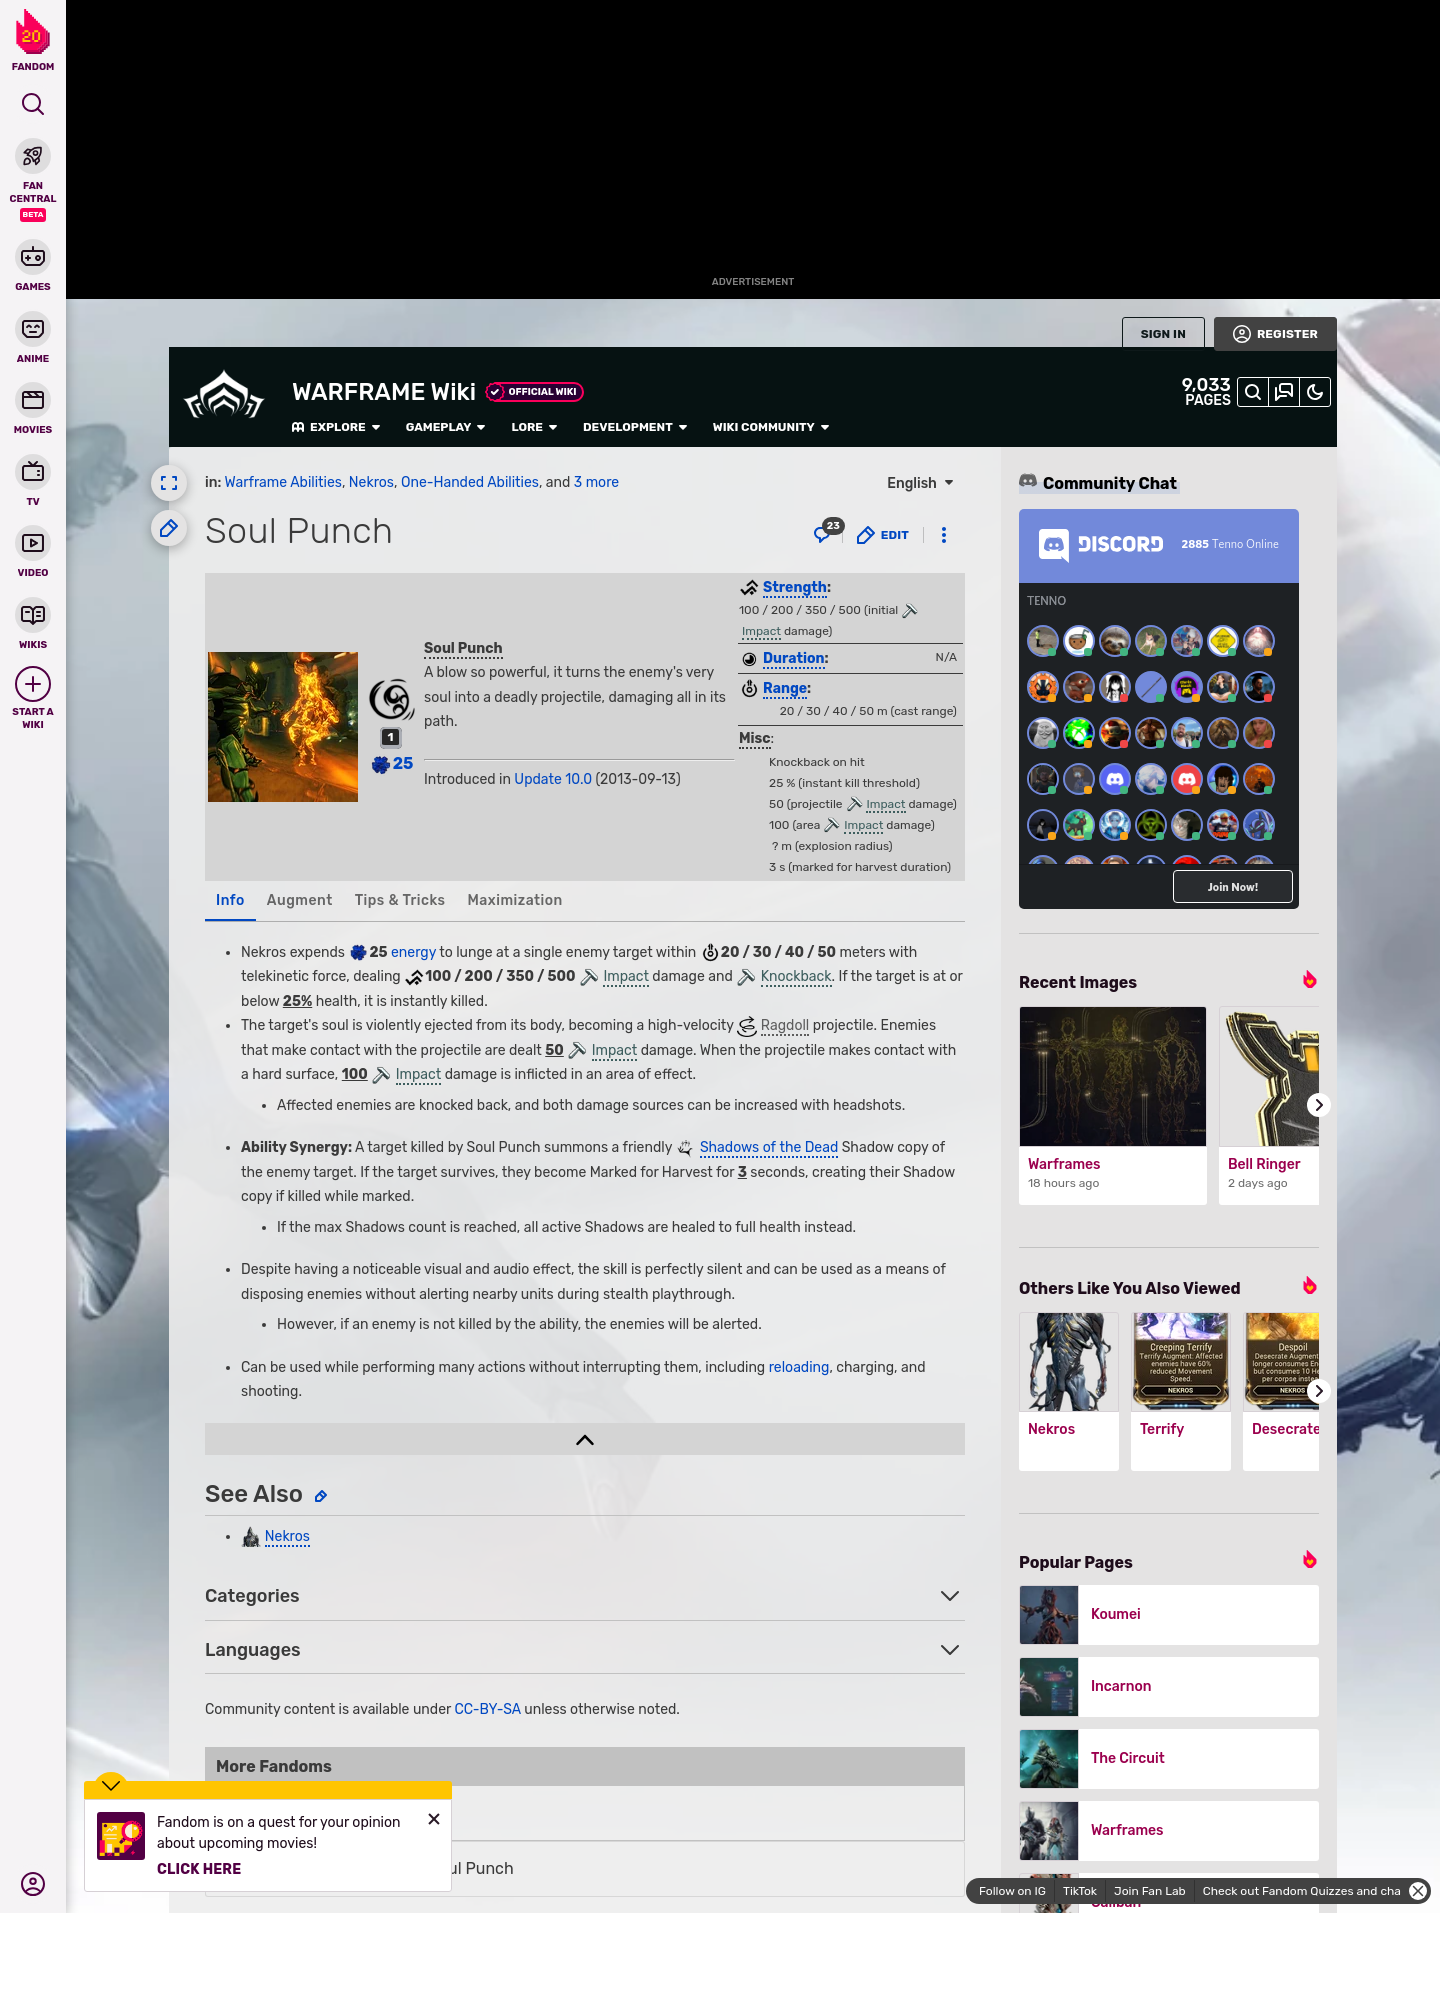This screenshot has width=1440, height=2000.
Task: Open the Wikis book icon
Action: click(33, 615)
